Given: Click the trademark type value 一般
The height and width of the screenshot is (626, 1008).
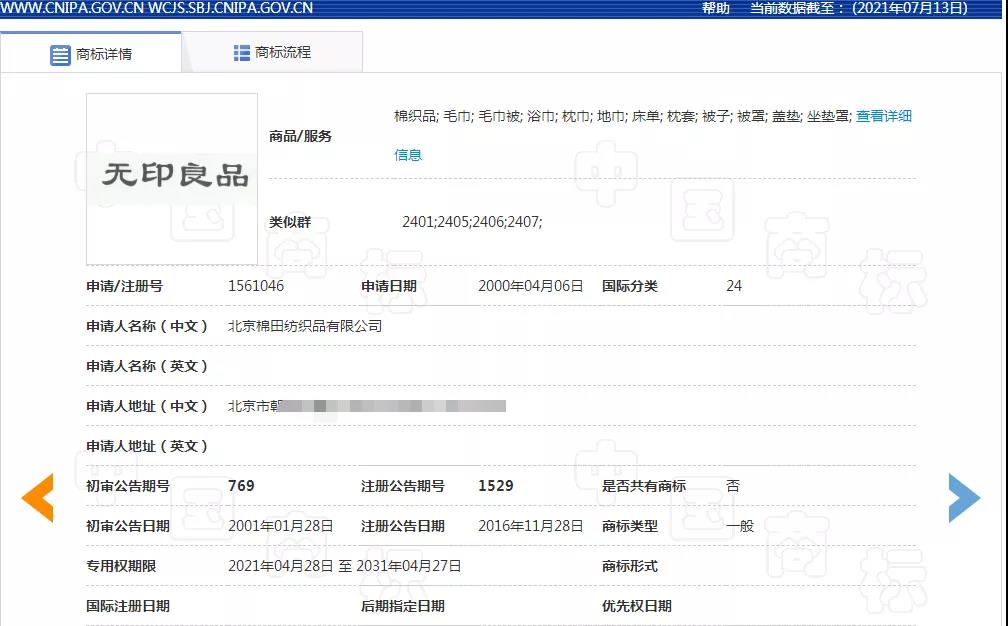Looking at the screenshot, I should coord(740,526).
